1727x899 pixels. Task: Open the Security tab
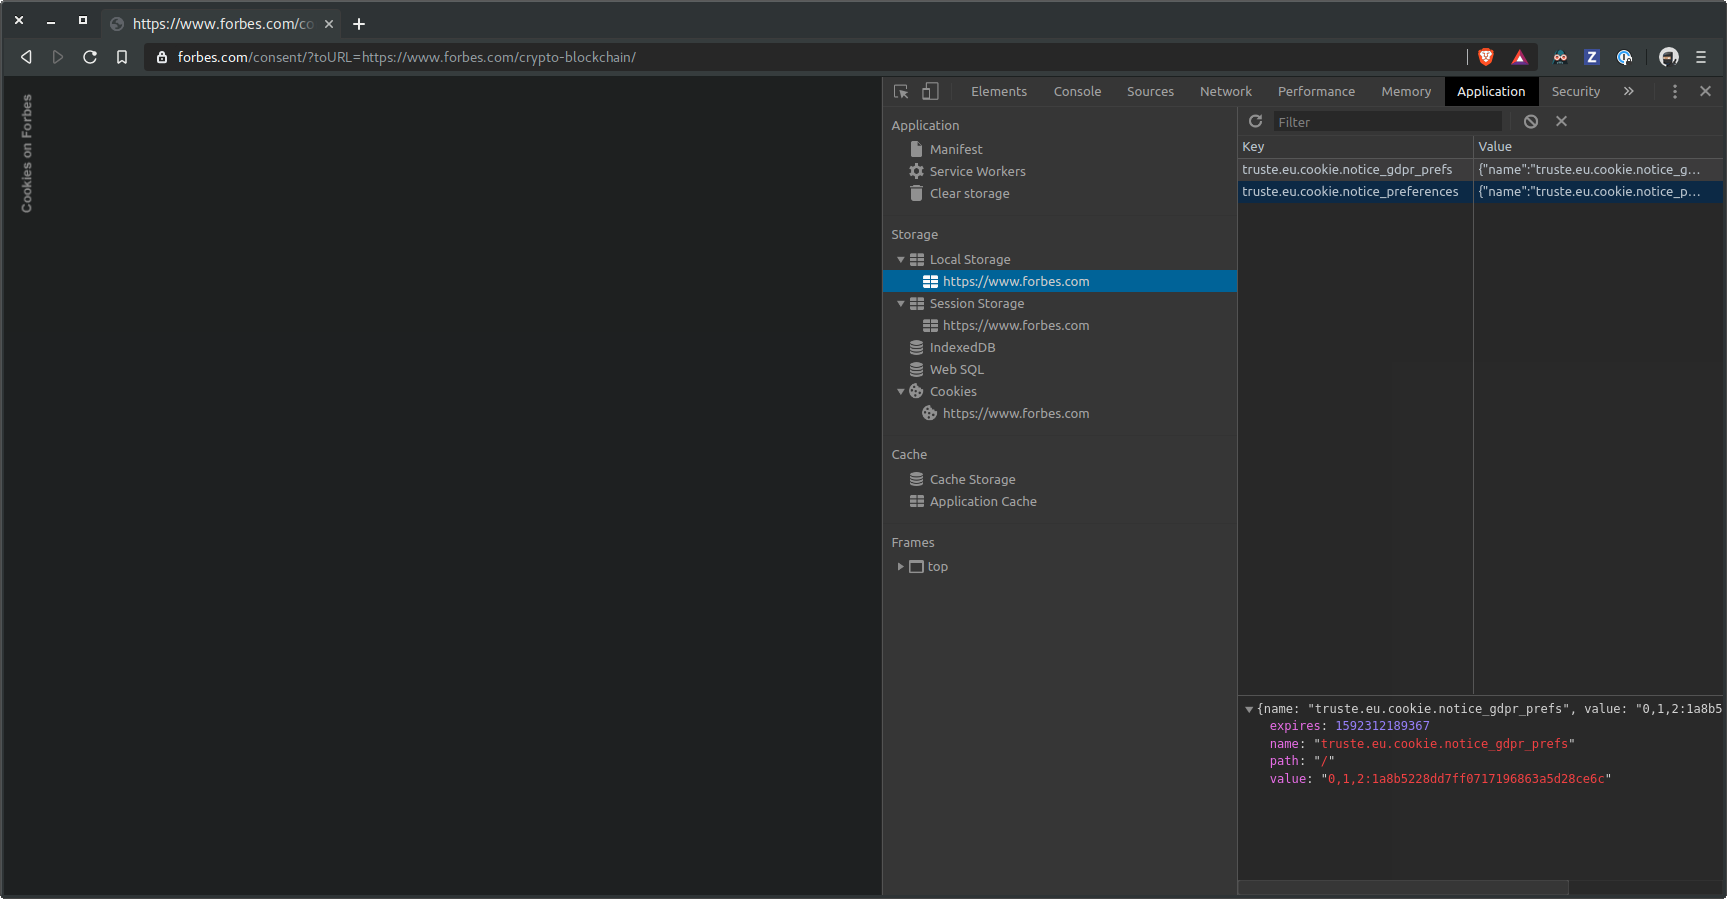pyautogui.click(x=1576, y=91)
